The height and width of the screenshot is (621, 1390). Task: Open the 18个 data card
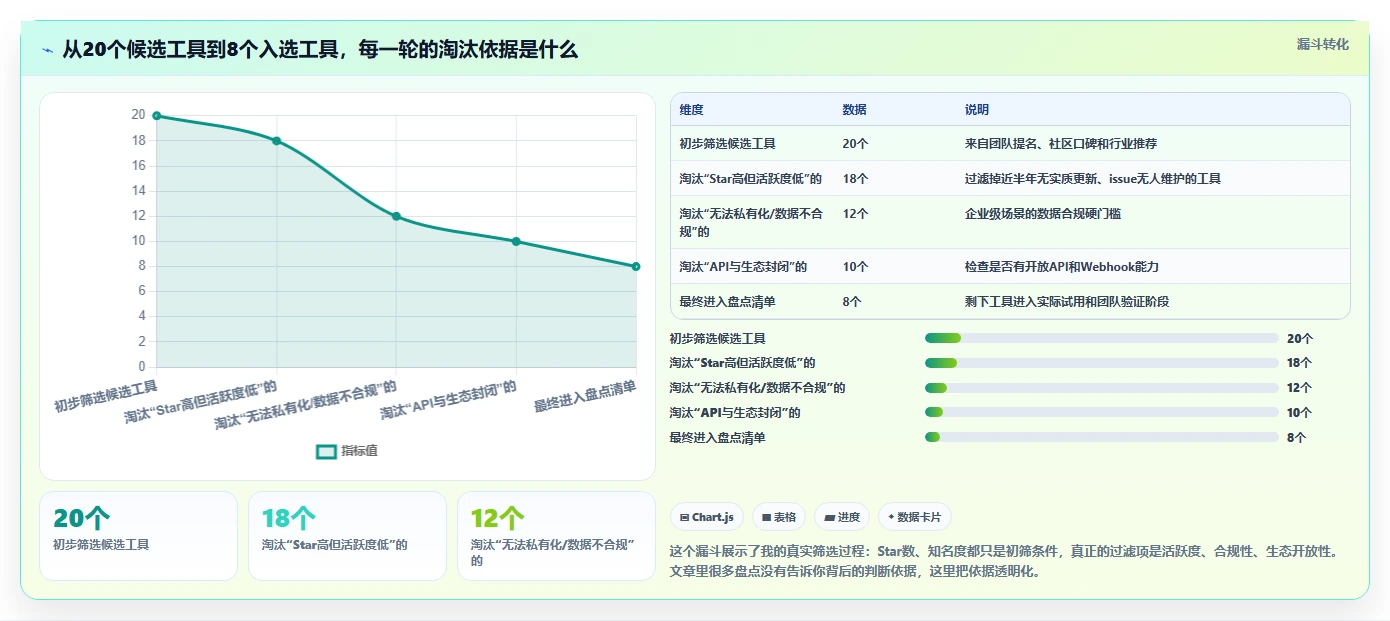click(347, 535)
